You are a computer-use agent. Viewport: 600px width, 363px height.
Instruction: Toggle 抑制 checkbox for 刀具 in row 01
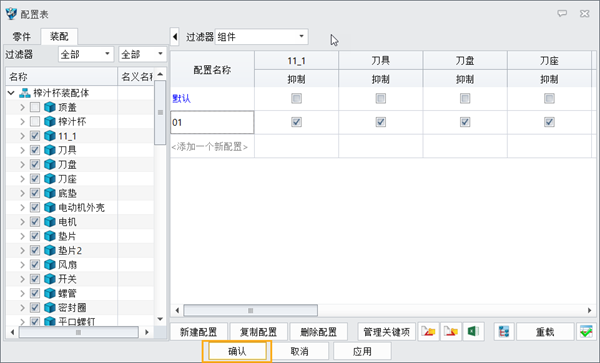(381, 122)
